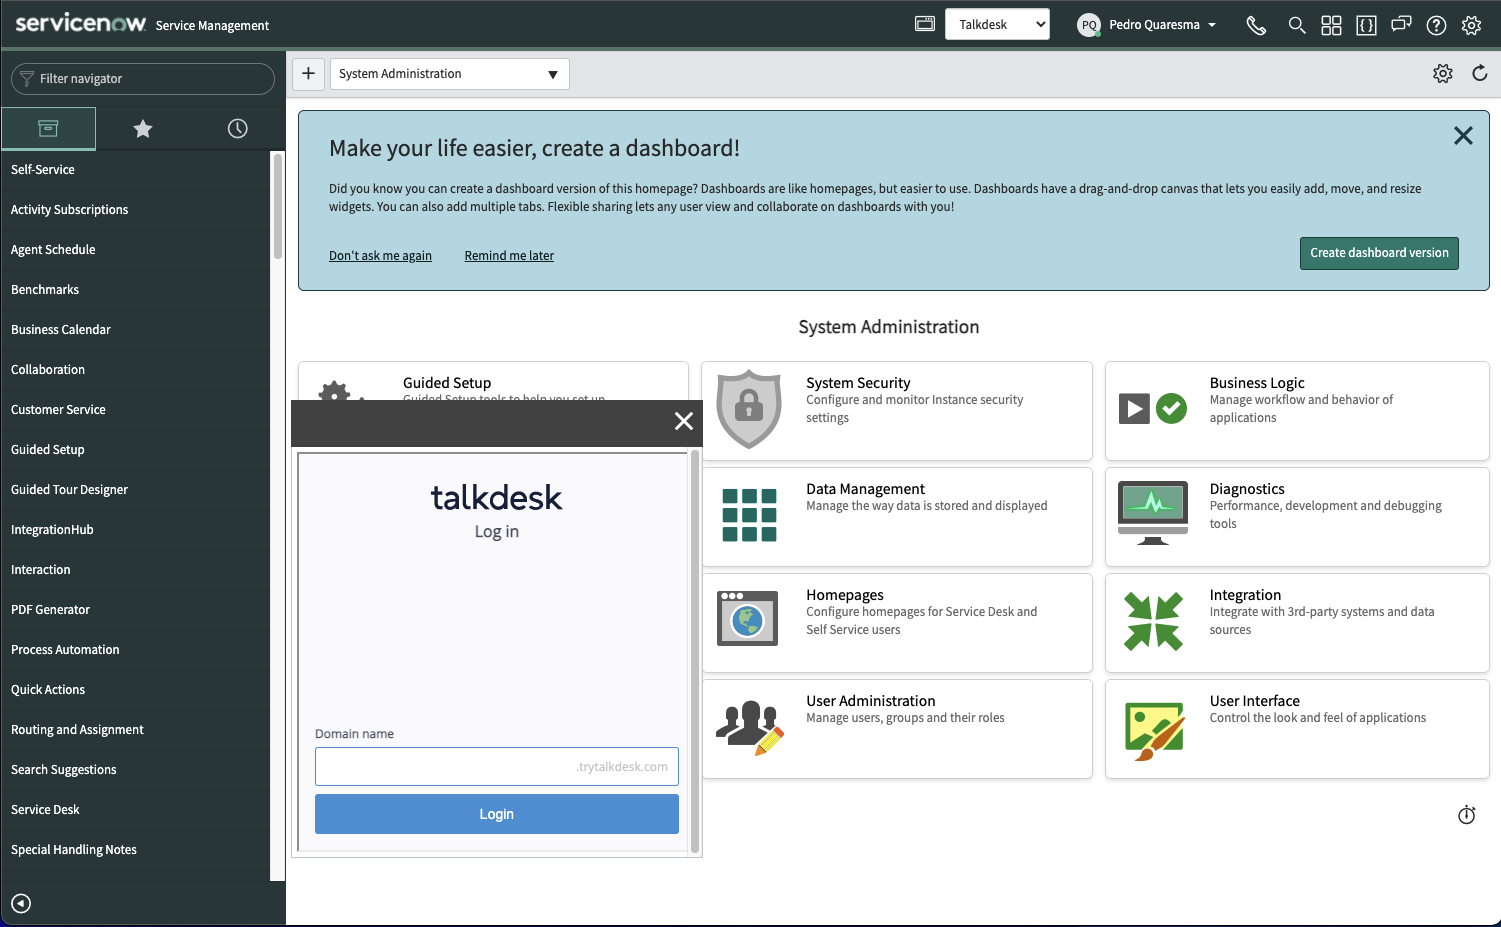Open Connect chat sidebar icon
This screenshot has width=1501, height=927.
(x=1401, y=25)
